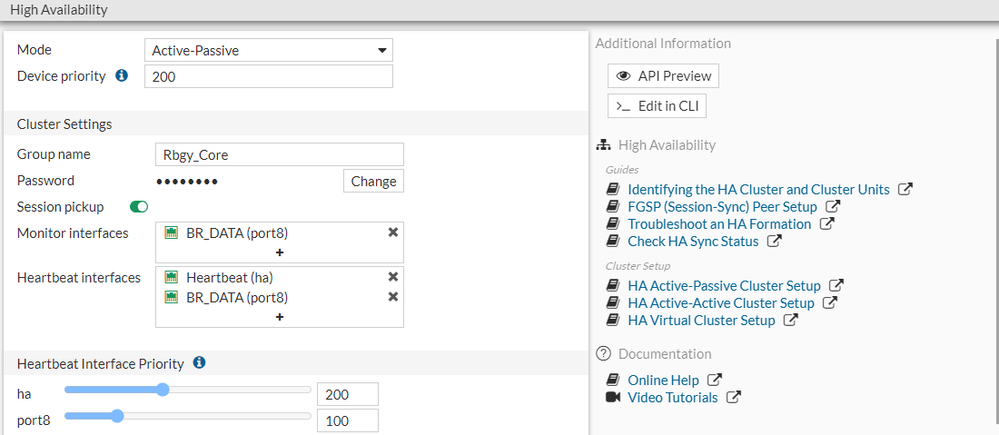Remove BR_DATA (port8) from Heartbeat interfaces

click(393, 297)
